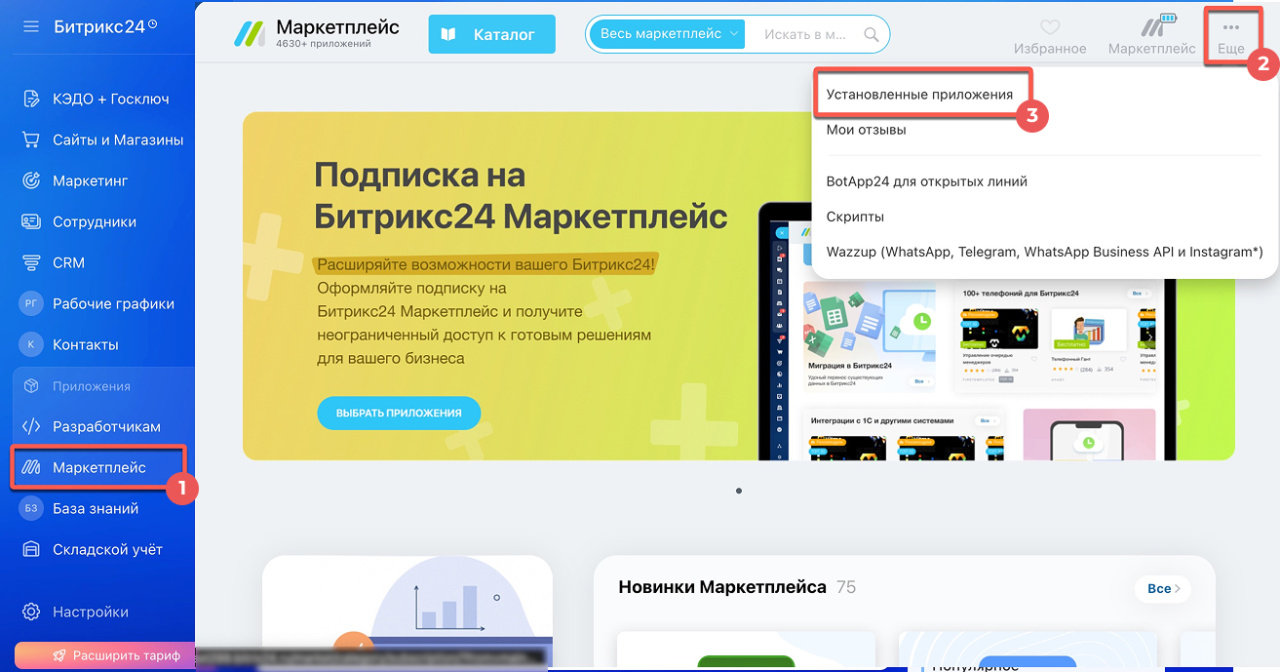Open База знаний in sidebar
The height and width of the screenshot is (672, 1280).
(x=95, y=509)
